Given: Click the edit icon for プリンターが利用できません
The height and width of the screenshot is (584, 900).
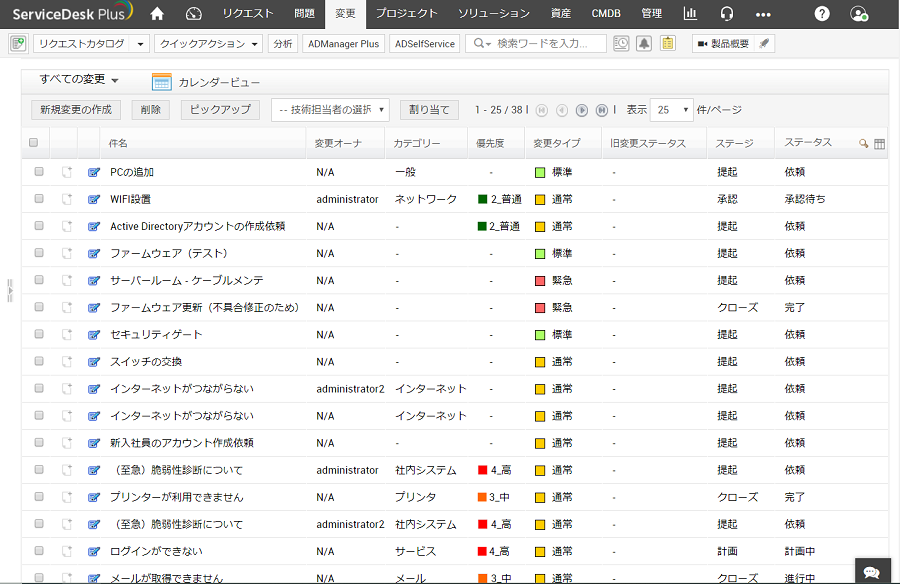Looking at the screenshot, I should [94, 497].
